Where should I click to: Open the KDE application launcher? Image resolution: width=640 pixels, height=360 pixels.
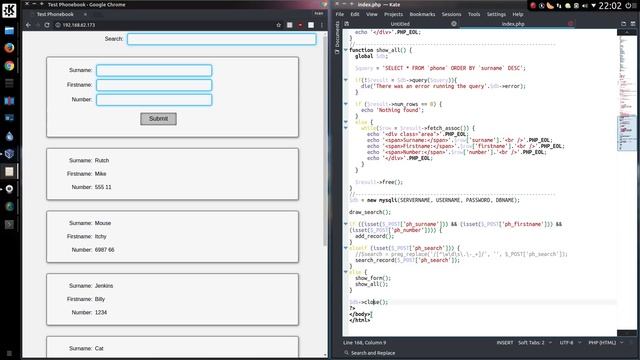pos(9,10)
